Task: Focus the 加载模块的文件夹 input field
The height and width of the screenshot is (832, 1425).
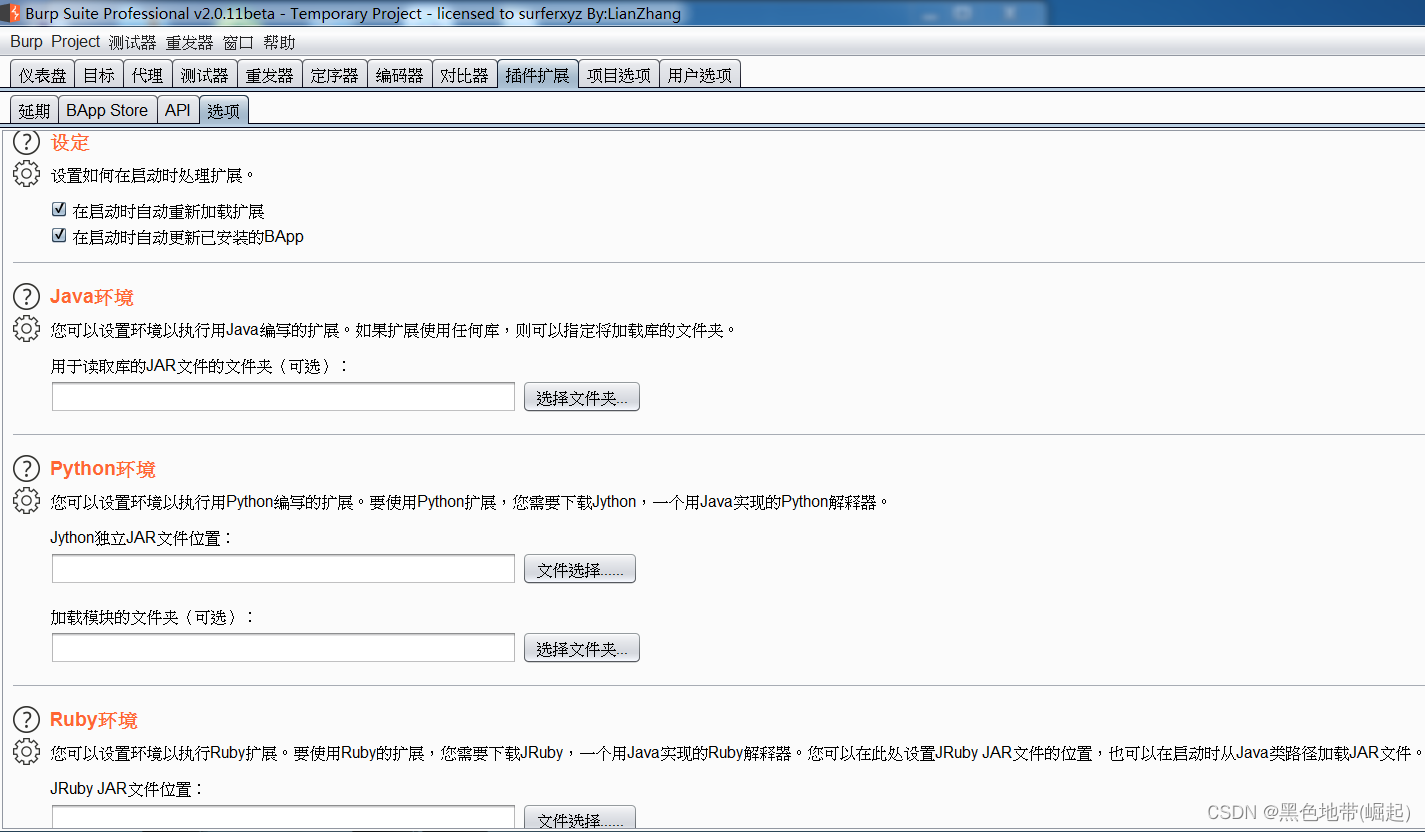Action: point(283,648)
